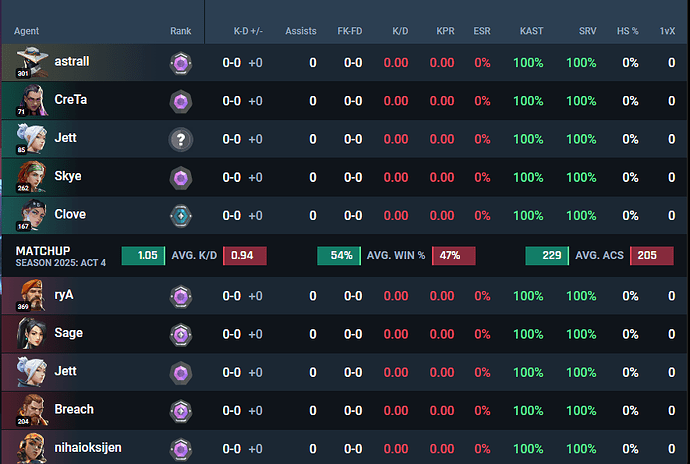
Task: Open nihaioksijen's player name link
Action: tap(88, 448)
